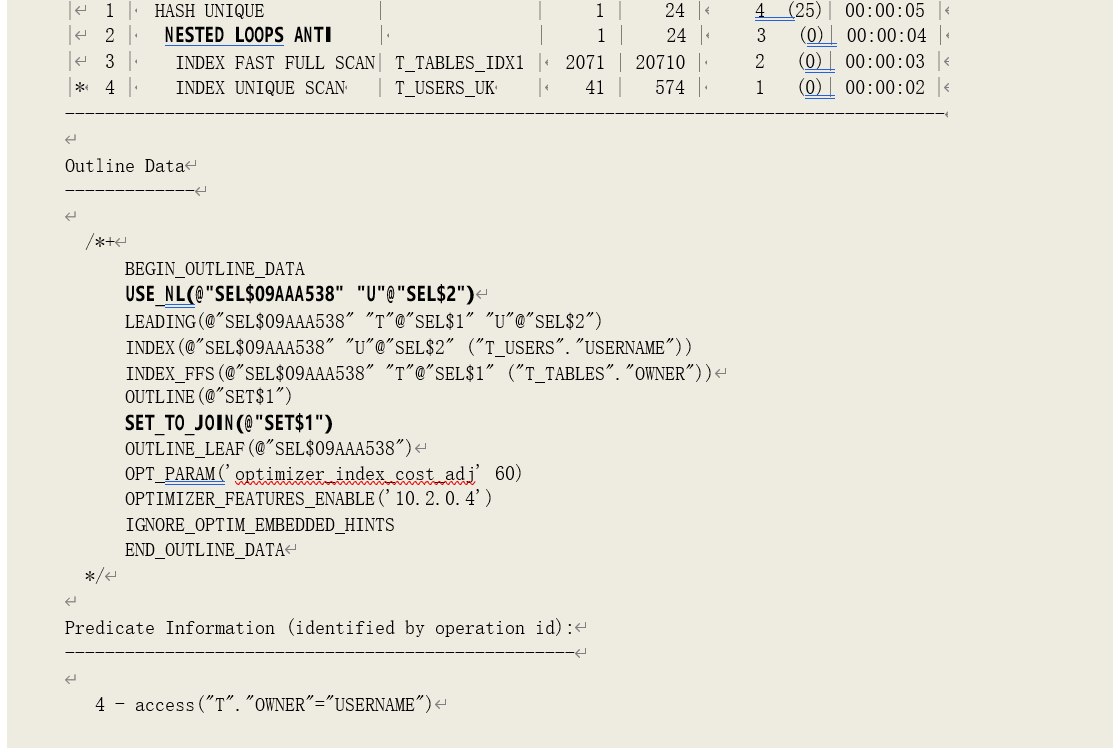Click the HASH UNIQUE operation text

210,12
